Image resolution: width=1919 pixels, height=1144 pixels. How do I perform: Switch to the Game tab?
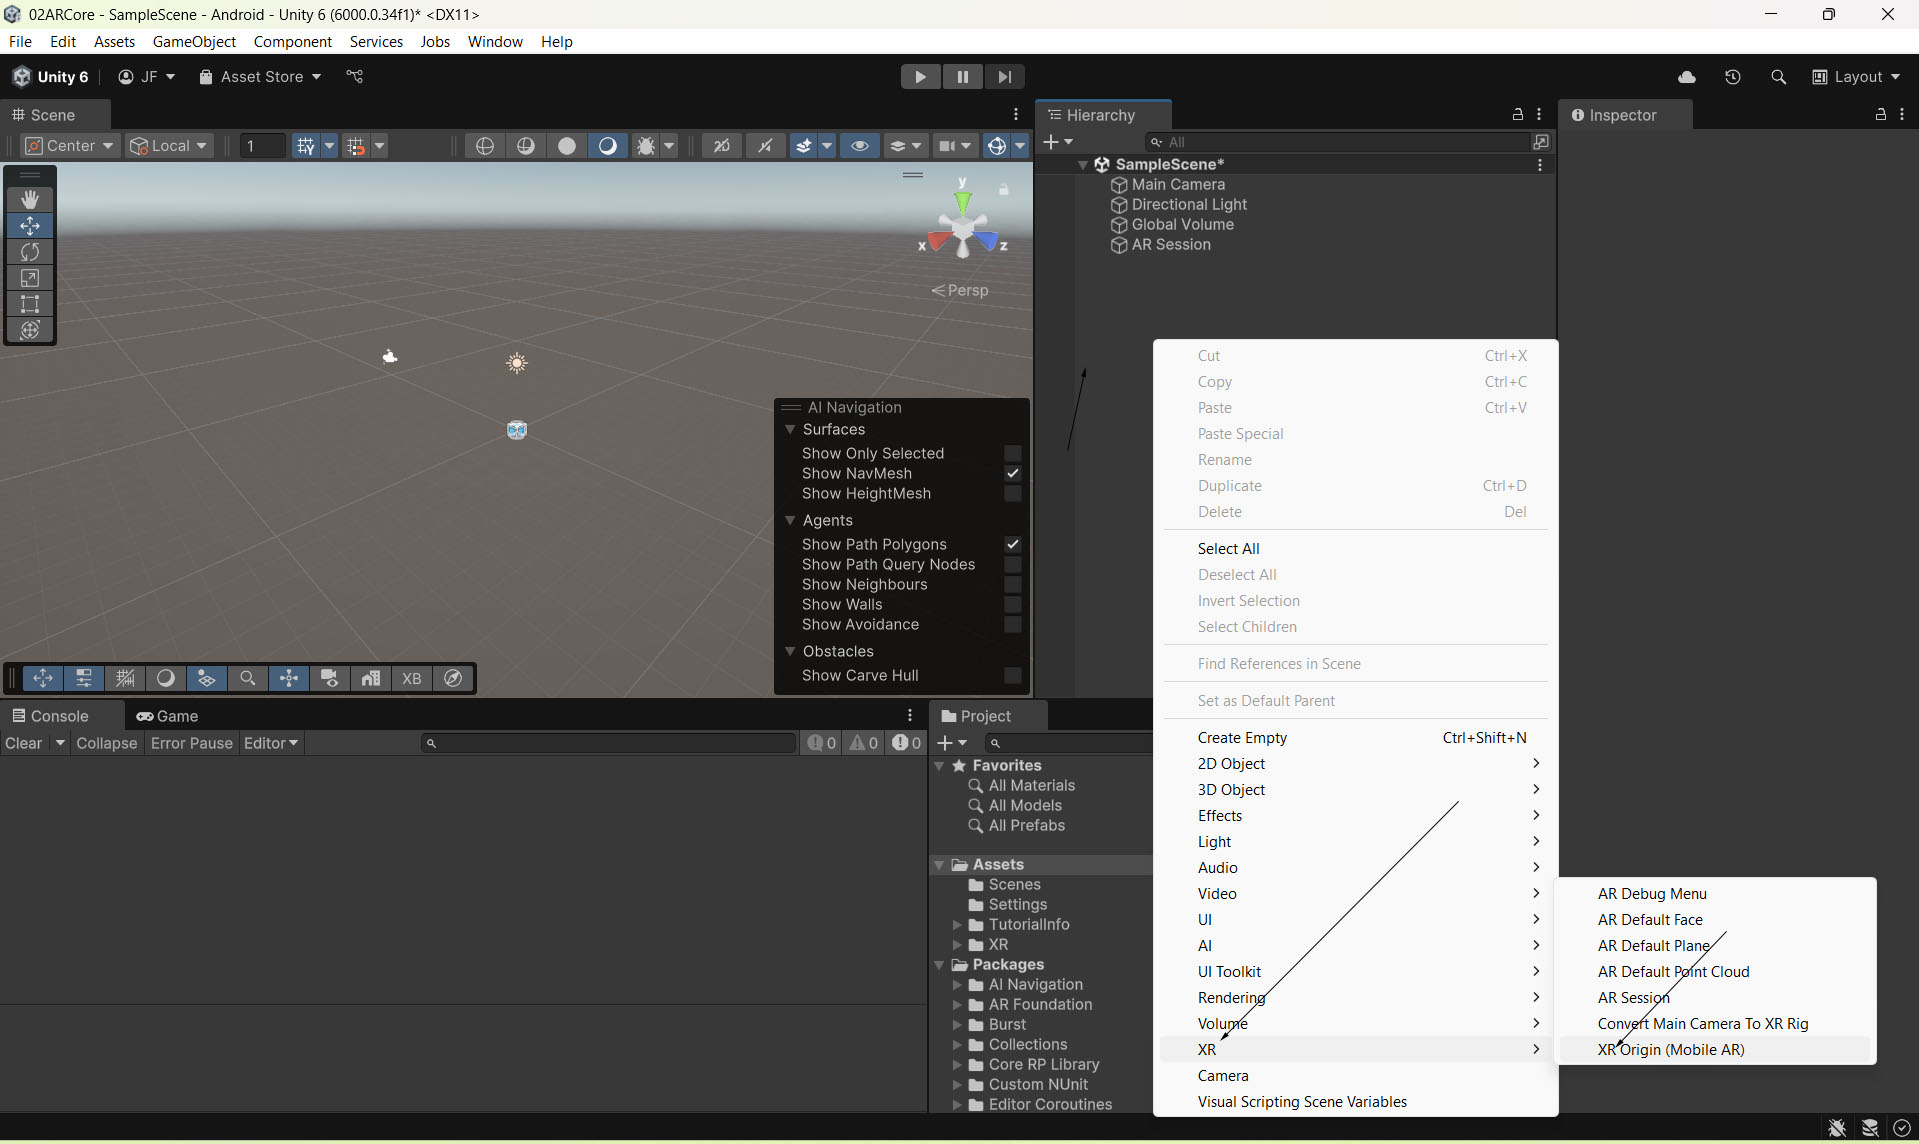point(168,716)
